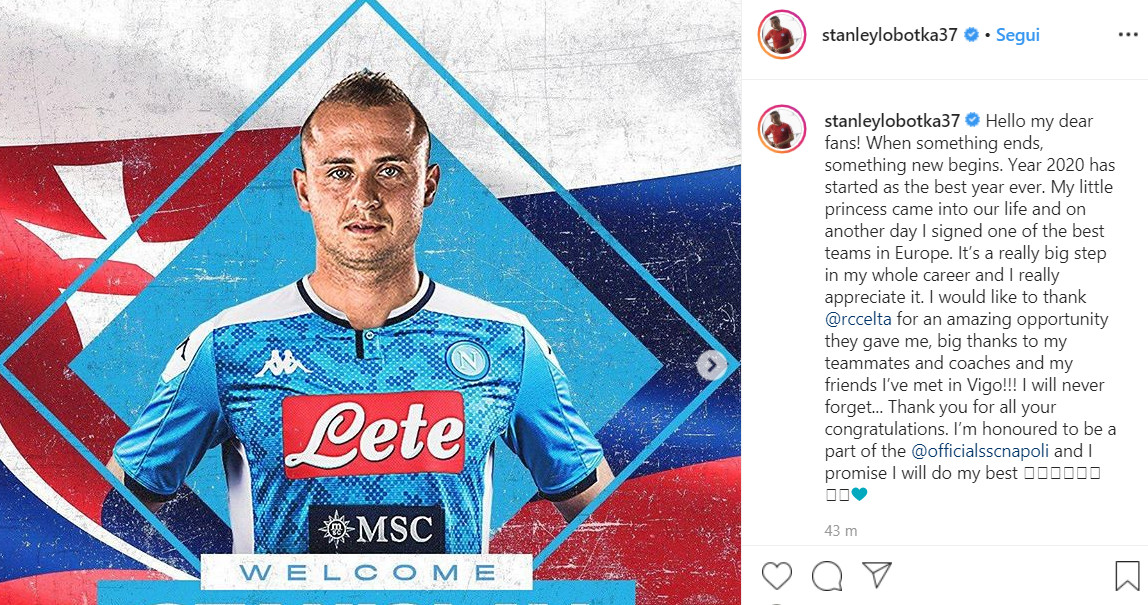Open header stanleylobotka37 profile avatar
Image resolution: width=1148 pixels, height=605 pixels.
781,34
